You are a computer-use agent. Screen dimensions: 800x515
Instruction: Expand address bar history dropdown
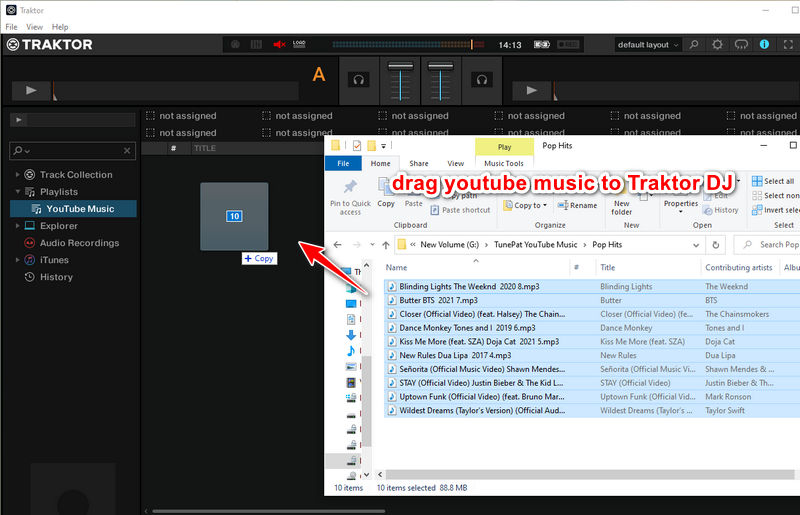click(x=695, y=245)
